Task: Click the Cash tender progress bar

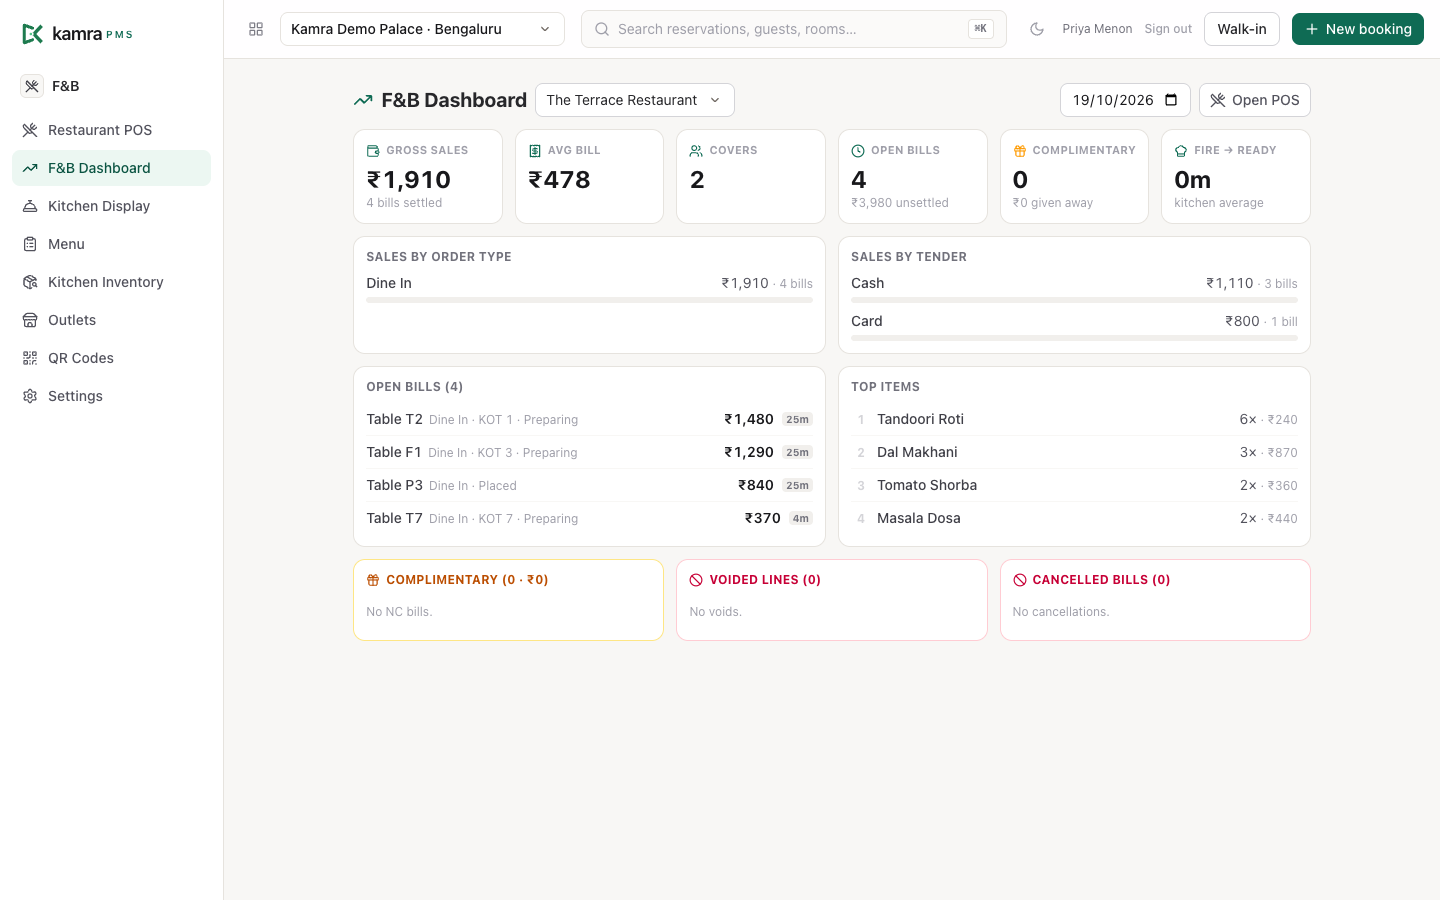Action: point(1074,300)
